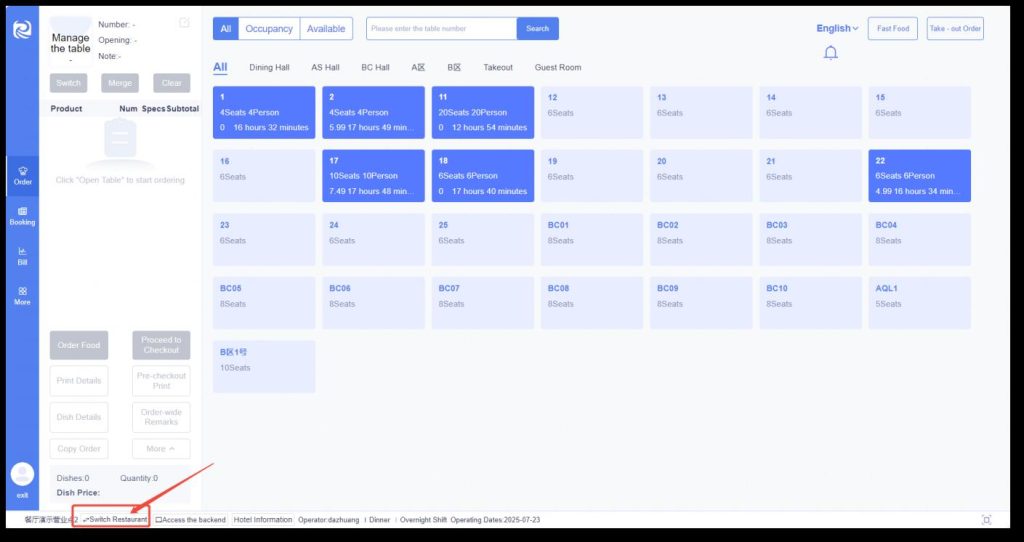1024x542 pixels.
Task: Click the exit user avatar icon
Action: click(x=22, y=475)
